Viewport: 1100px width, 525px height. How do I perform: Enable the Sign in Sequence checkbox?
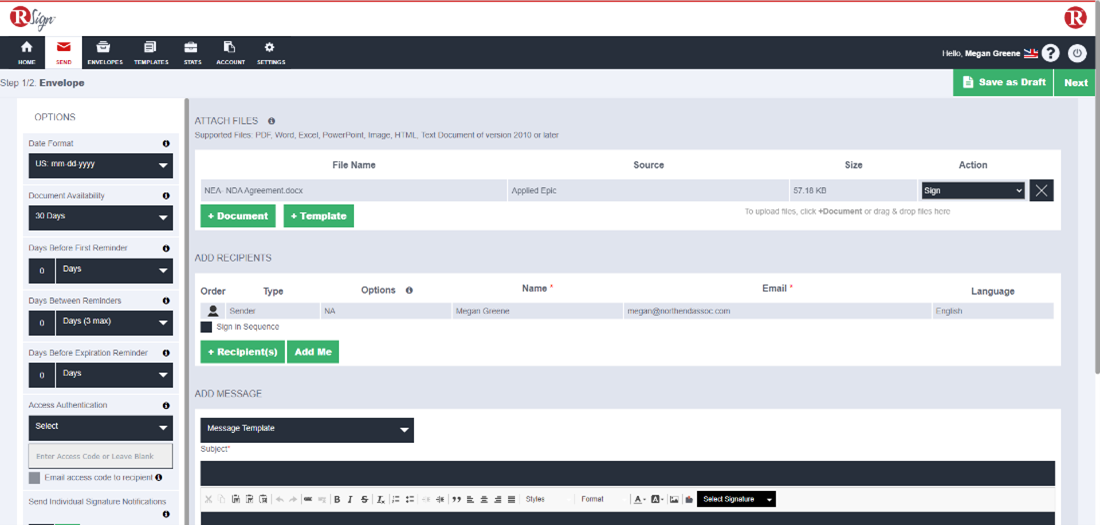tap(206, 327)
